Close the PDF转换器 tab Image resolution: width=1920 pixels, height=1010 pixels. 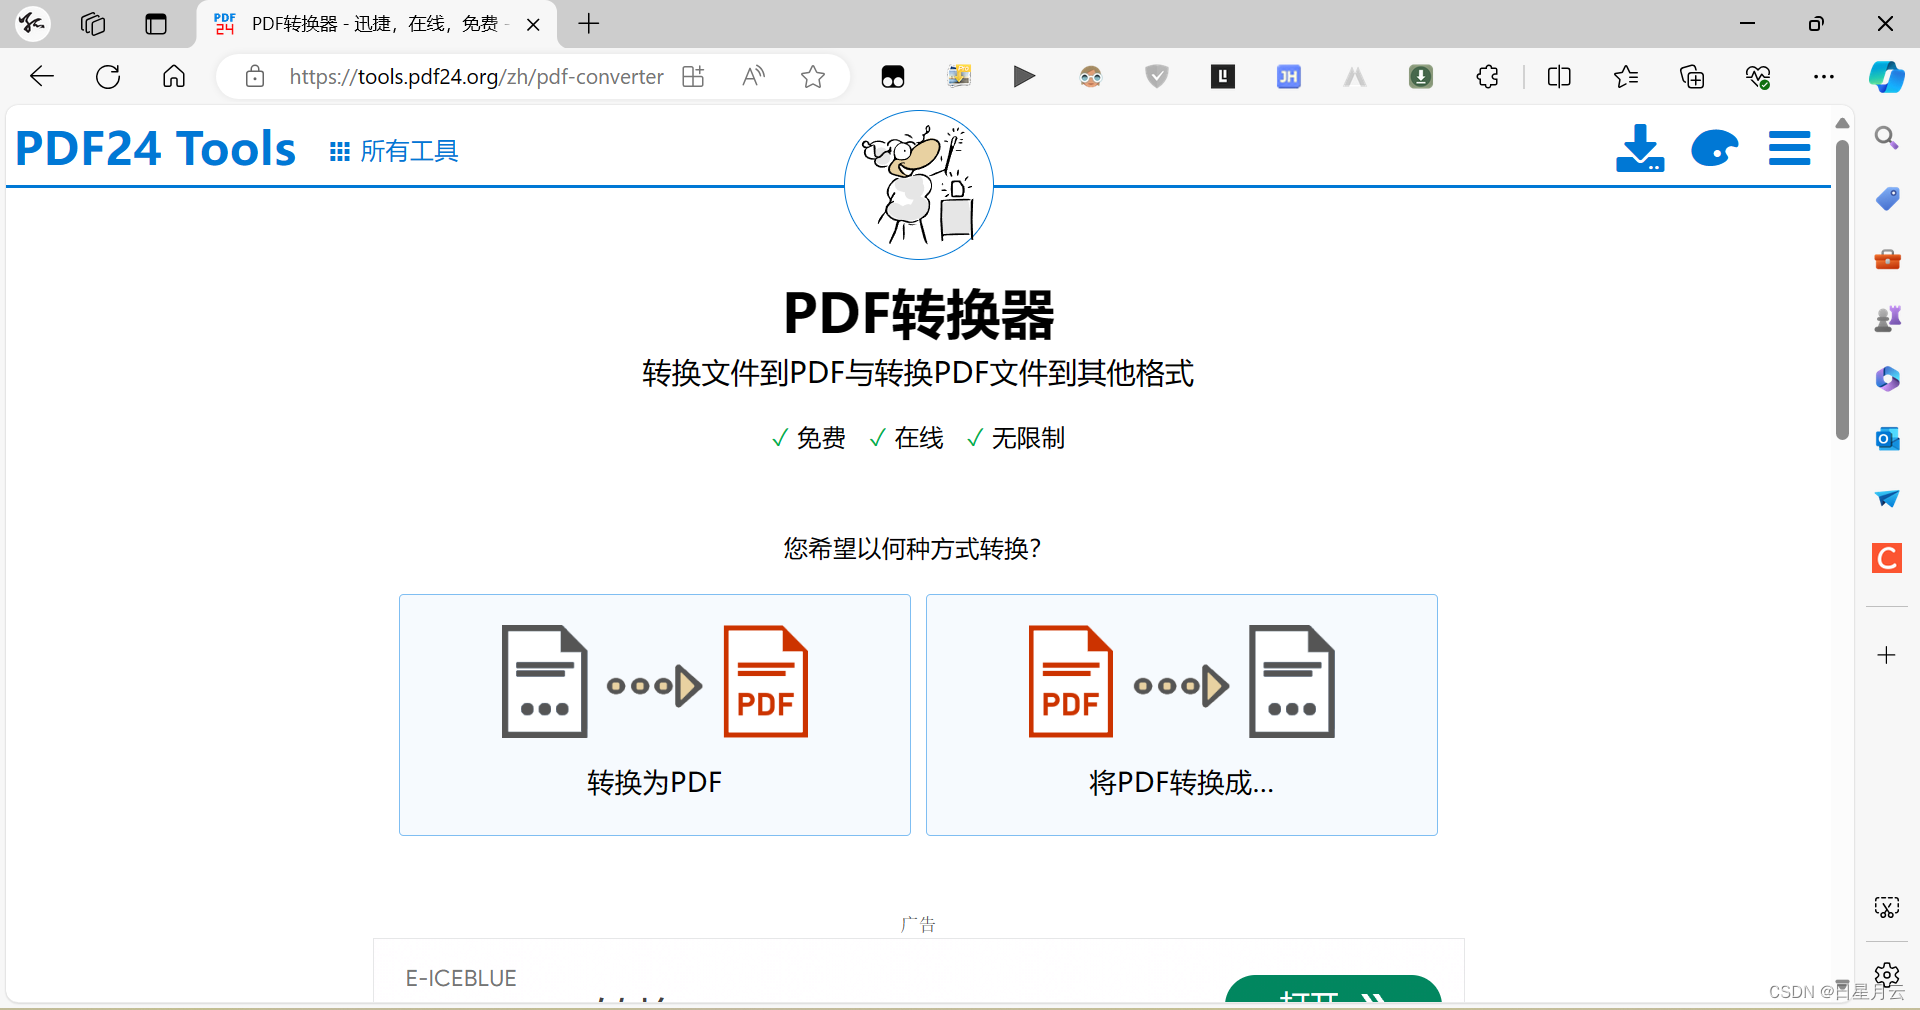[533, 25]
